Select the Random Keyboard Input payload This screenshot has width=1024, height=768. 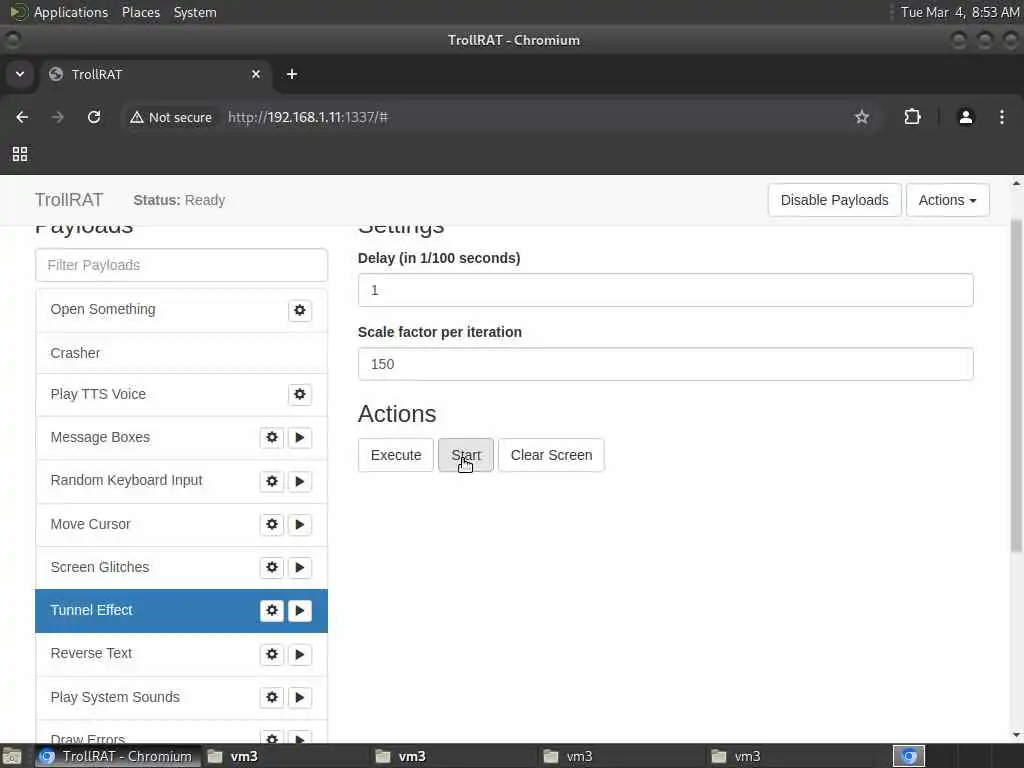182,481
